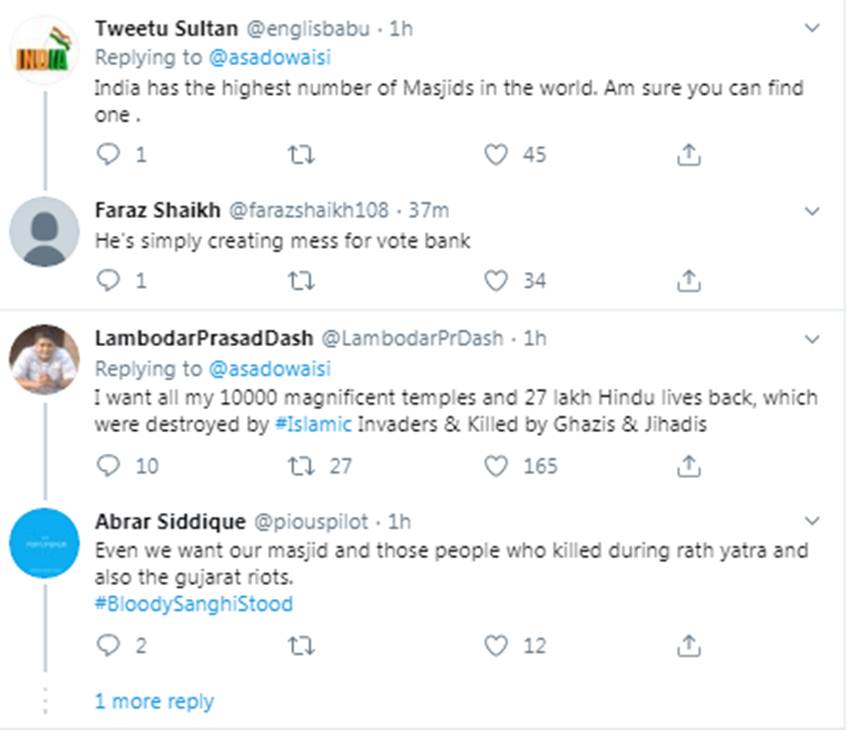Screen dimensions: 850x730
Task: Reply to Tweetu Sultan's tweet
Action: coord(108,154)
